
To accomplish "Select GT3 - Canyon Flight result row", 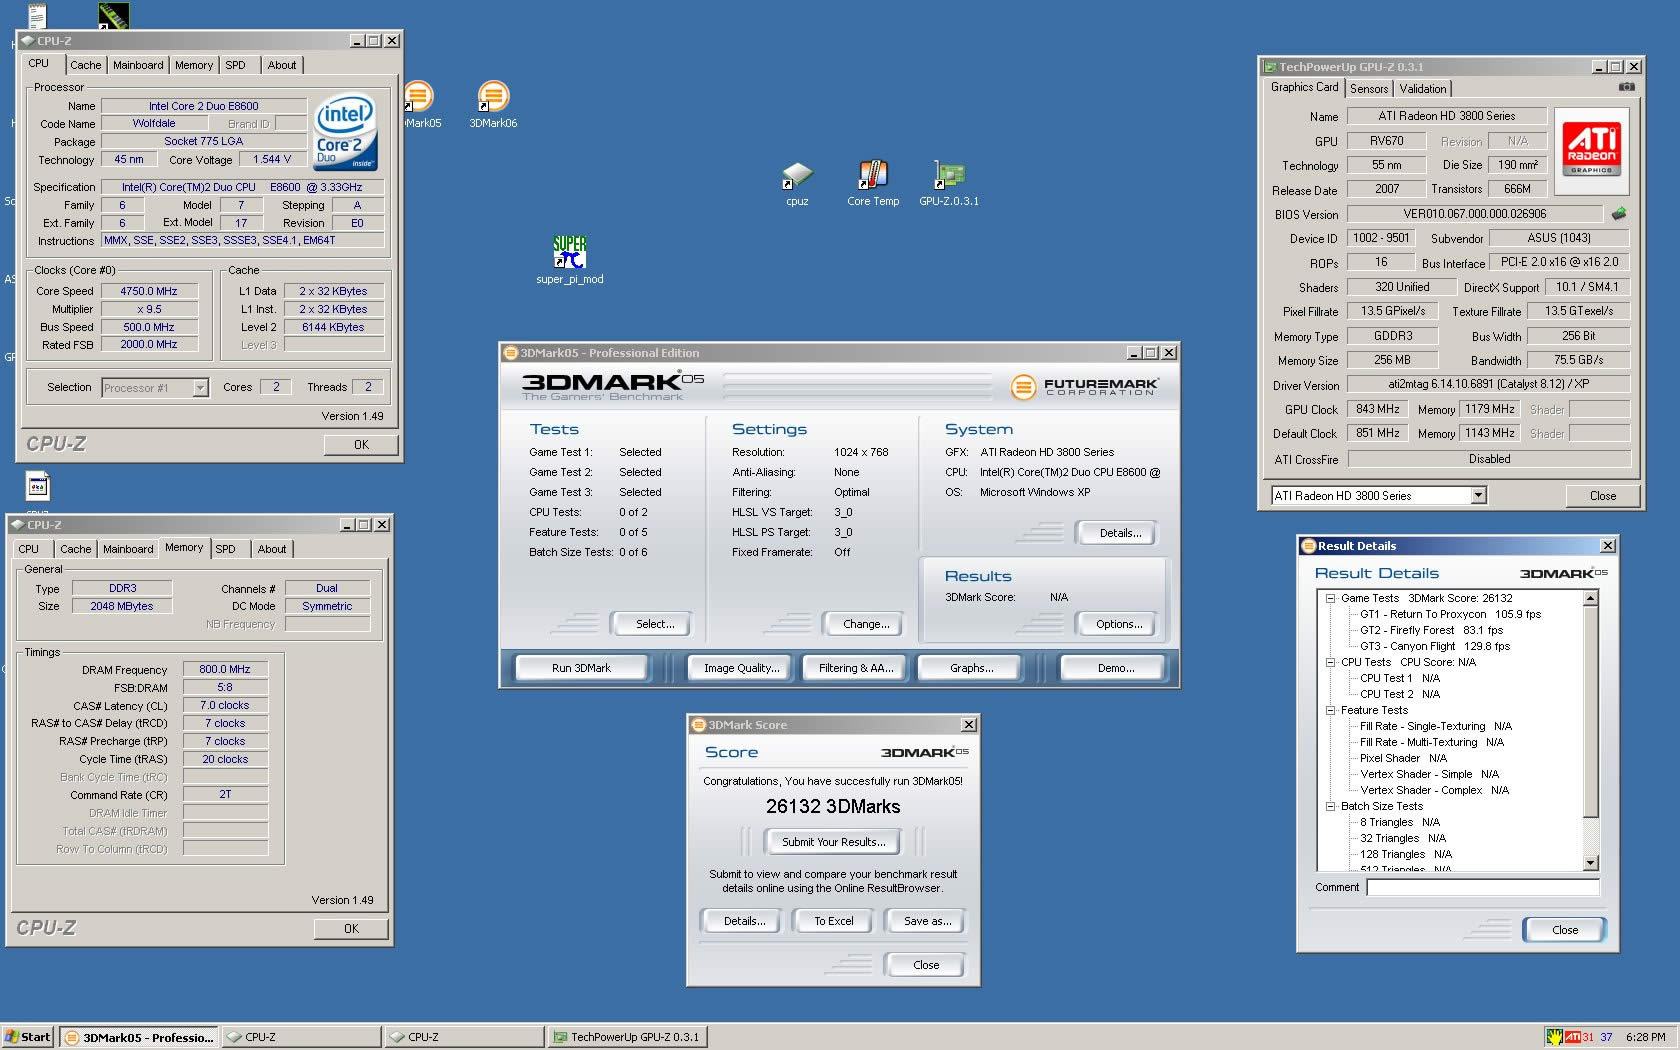I will click(x=1434, y=646).
